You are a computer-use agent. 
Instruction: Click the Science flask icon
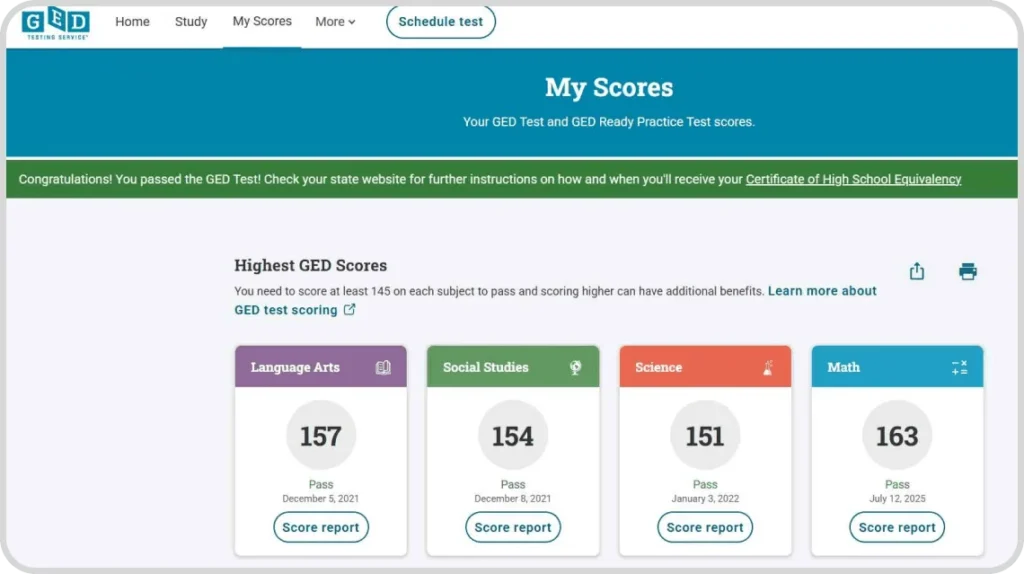[768, 368]
